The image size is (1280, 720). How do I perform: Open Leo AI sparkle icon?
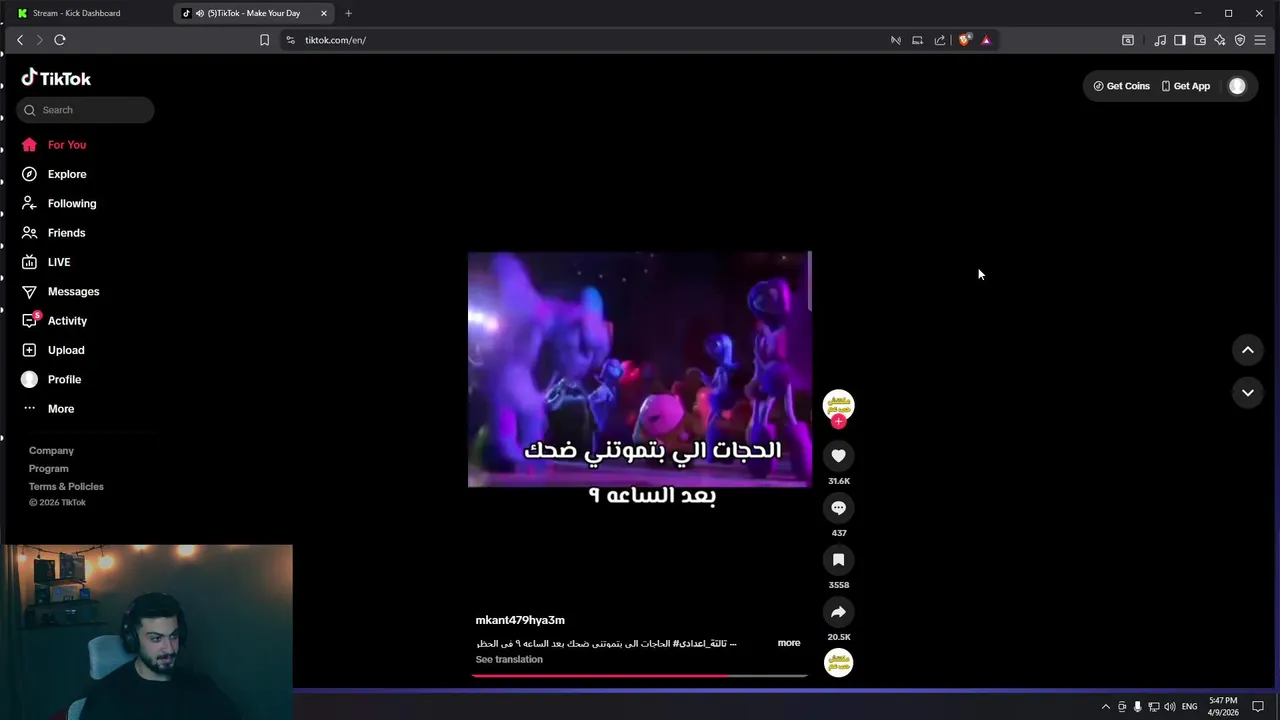click(1220, 40)
